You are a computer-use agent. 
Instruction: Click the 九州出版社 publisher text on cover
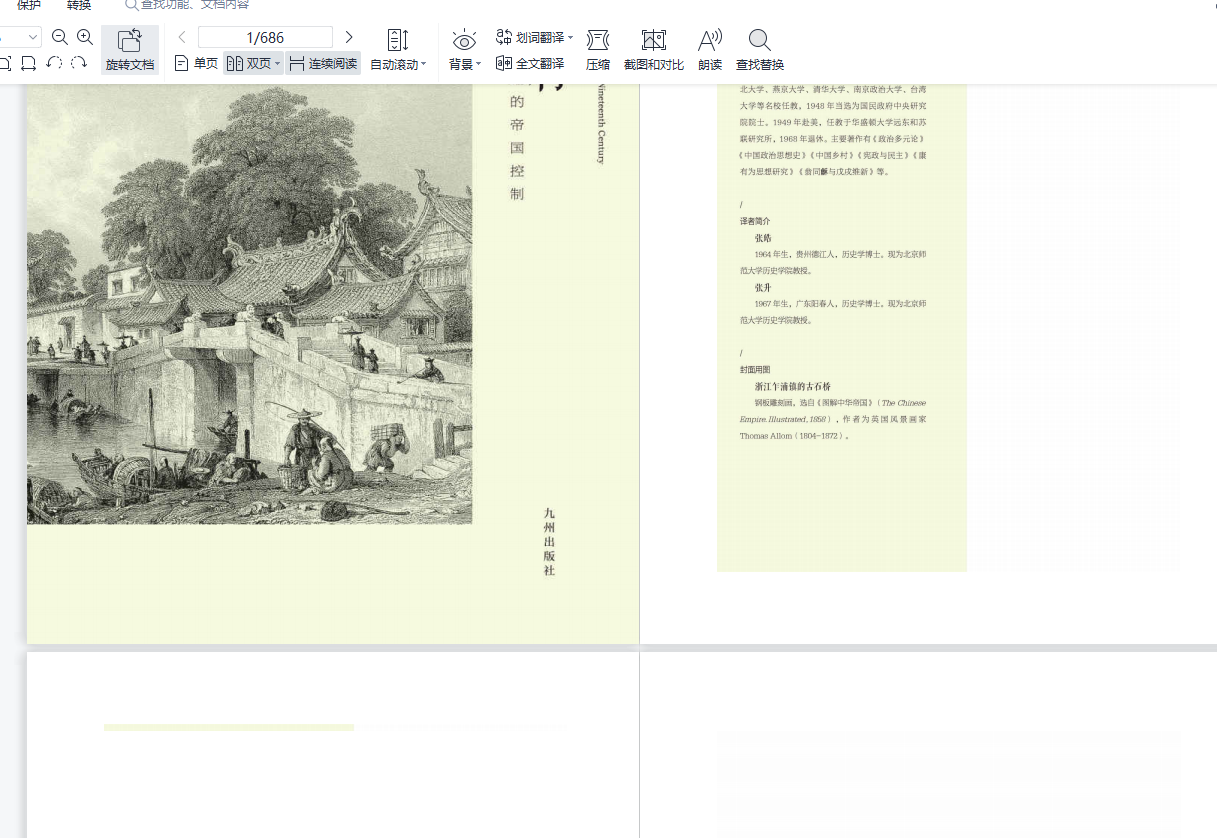(549, 541)
